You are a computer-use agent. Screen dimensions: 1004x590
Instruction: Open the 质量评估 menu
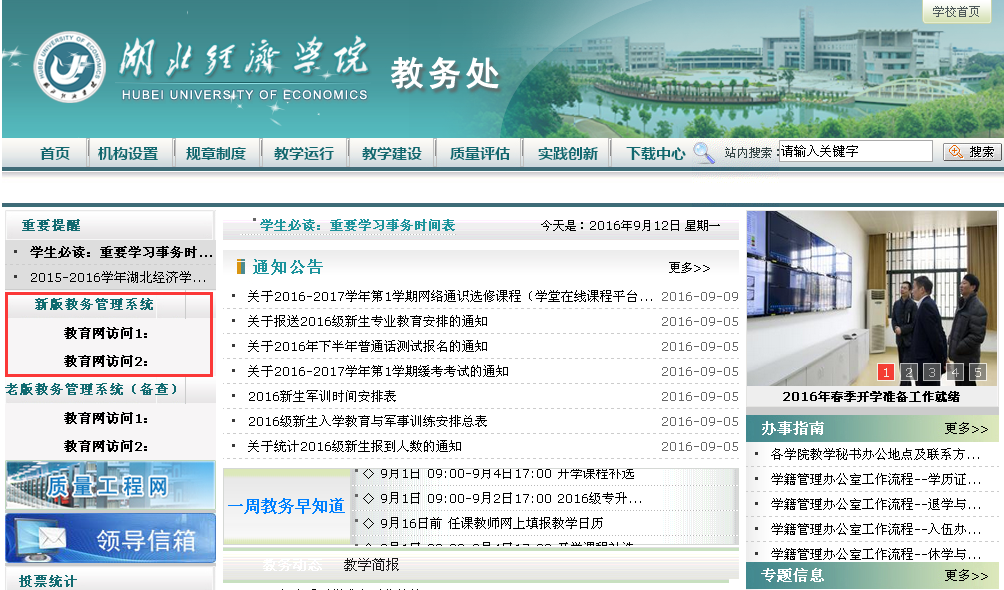[x=480, y=154]
